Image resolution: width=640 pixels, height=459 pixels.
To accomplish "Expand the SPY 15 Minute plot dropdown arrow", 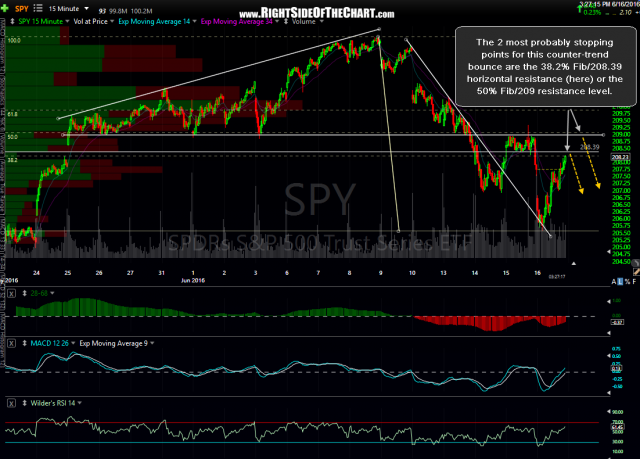I will [x=67, y=21].
